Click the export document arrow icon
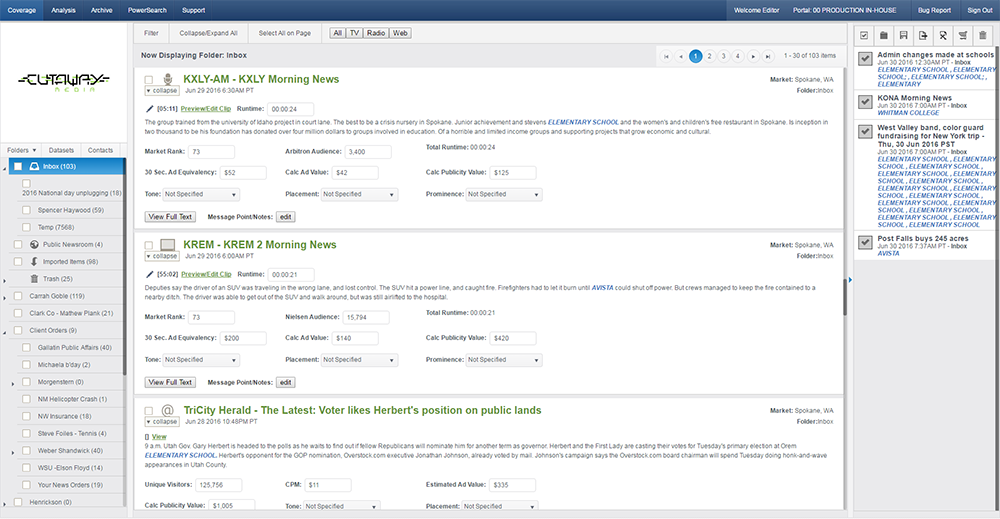This screenshot has width=1000, height=519. pos(923,35)
